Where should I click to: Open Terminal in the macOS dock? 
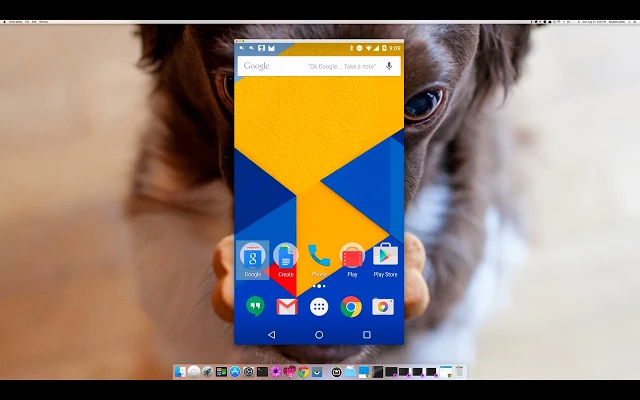262,372
